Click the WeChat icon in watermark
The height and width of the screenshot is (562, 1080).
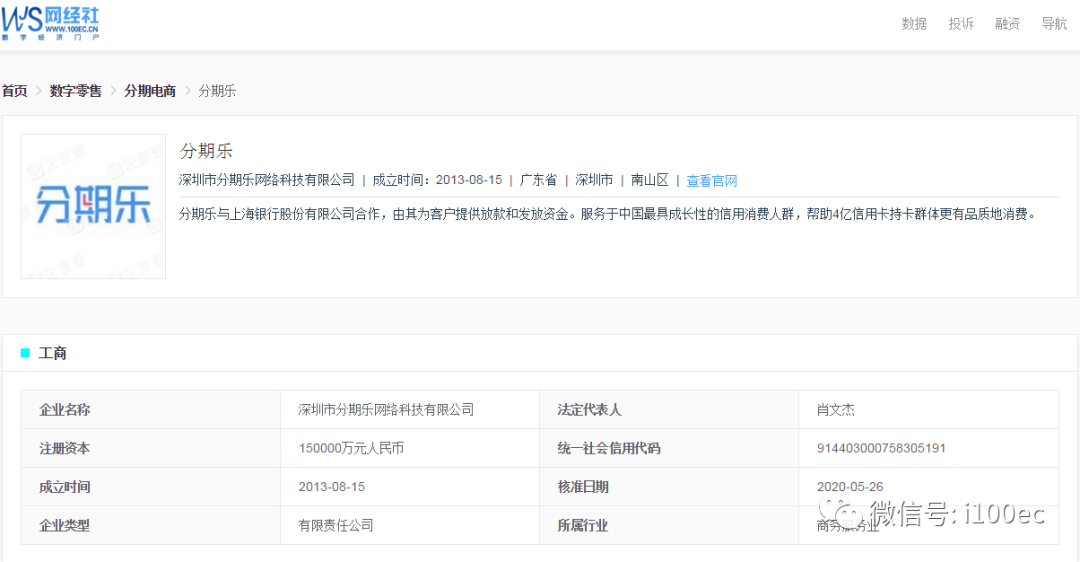point(841,511)
